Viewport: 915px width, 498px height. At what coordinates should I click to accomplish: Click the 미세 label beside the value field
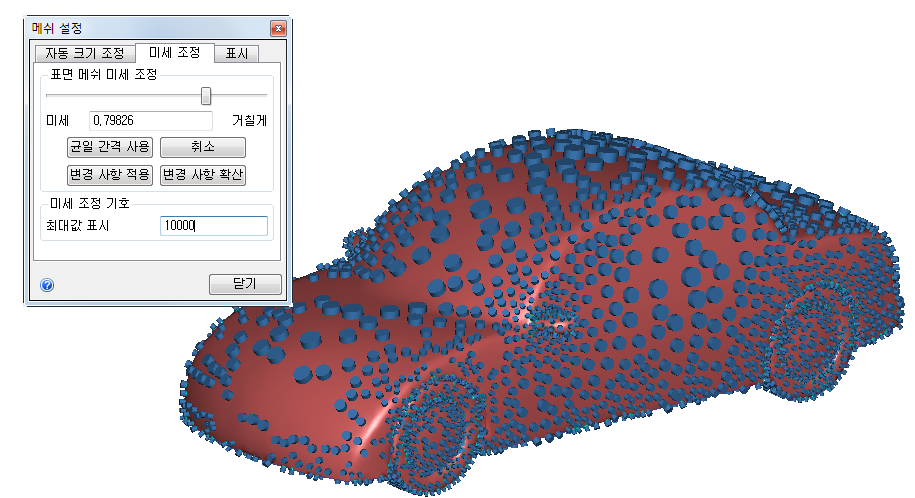coord(57,121)
